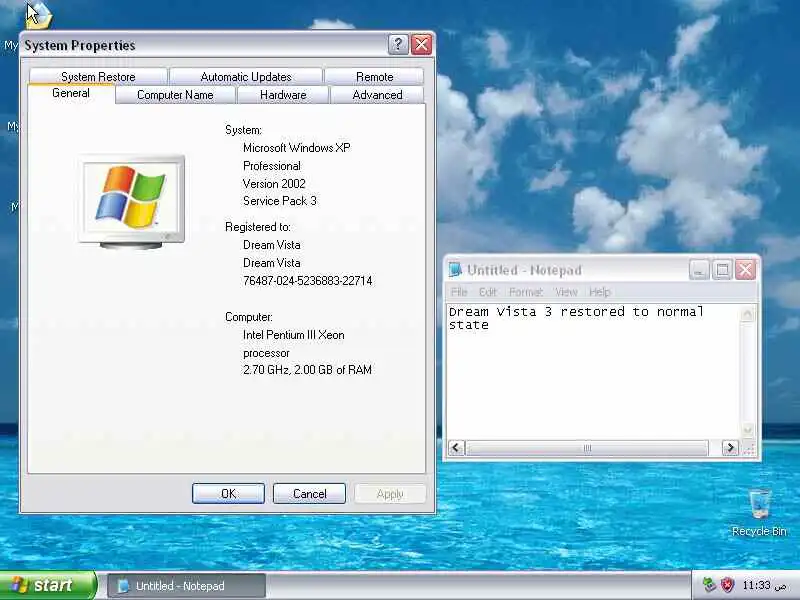
Task: Click the Notepad vertical scroll down arrow
Action: 747,430
